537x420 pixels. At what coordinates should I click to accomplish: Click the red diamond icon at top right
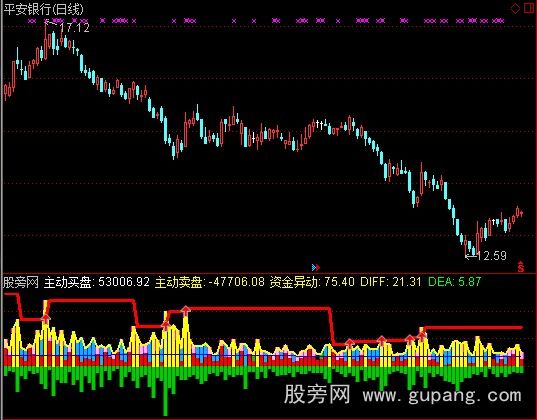tap(515, 8)
